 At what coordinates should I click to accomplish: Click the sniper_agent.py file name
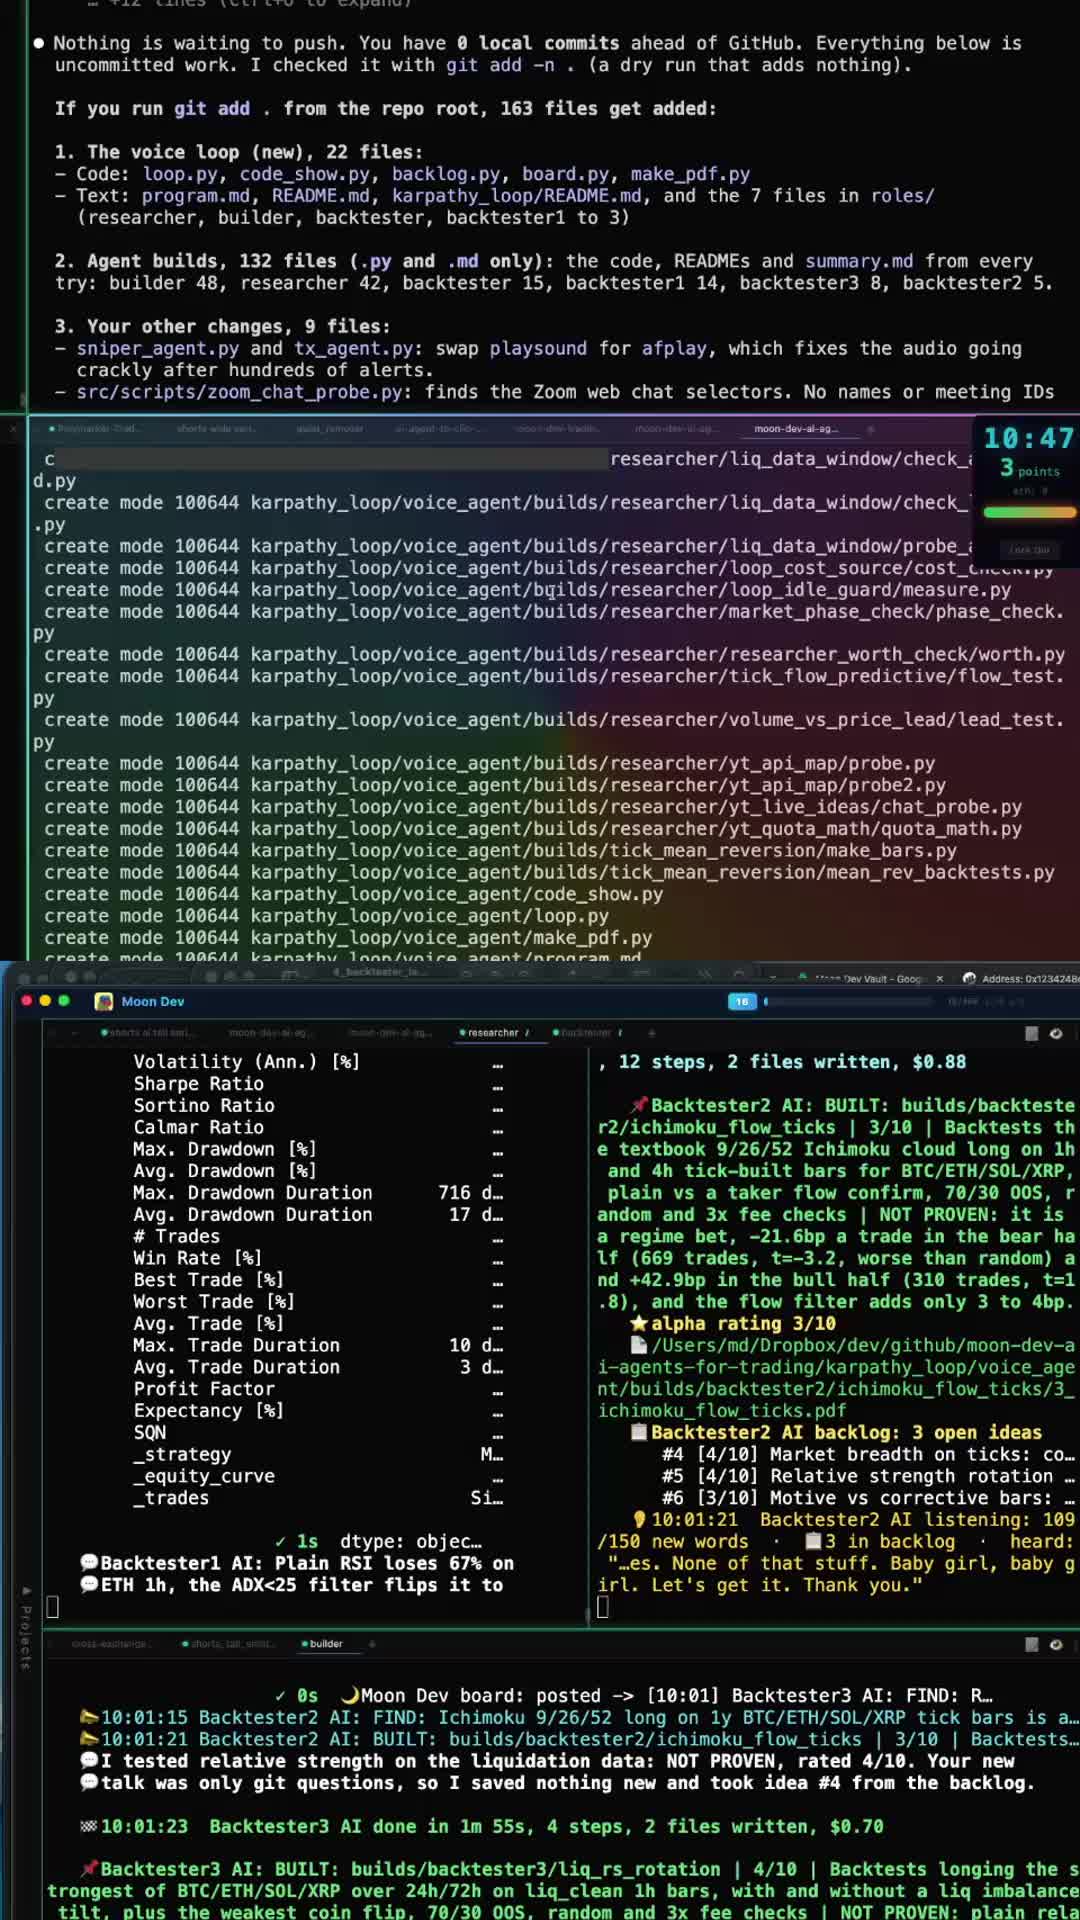(x=158, y=348)
